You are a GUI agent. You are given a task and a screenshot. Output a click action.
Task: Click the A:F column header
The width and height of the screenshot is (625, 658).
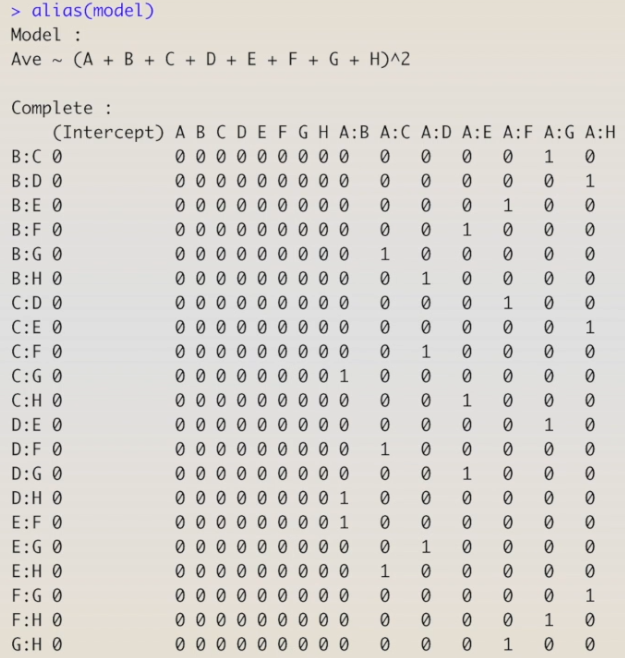(x=518, y=131)
